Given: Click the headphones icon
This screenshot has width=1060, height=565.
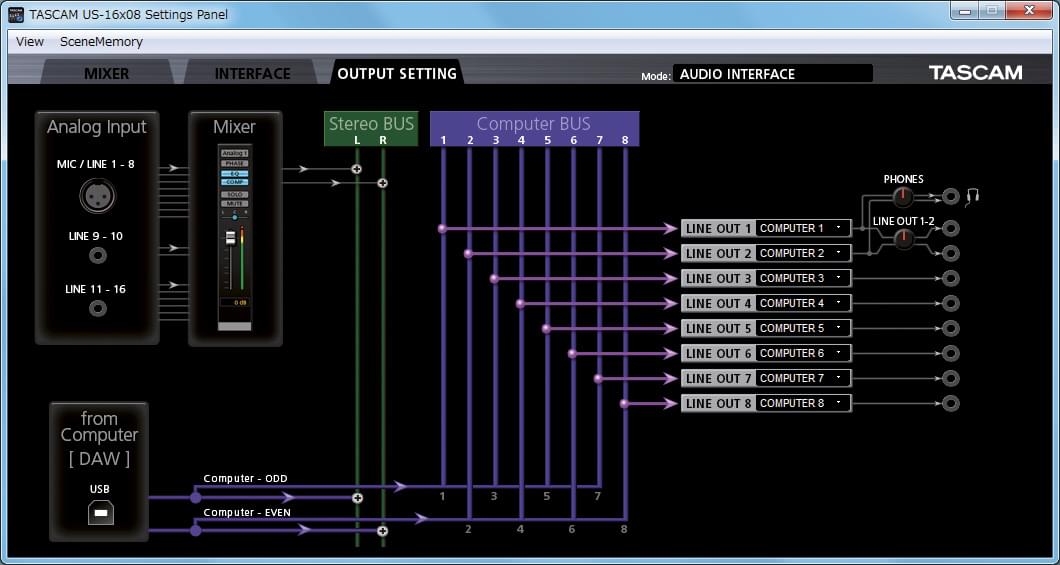Looking at the screenshot, I should pyautogui.click(x=972, y=197).
